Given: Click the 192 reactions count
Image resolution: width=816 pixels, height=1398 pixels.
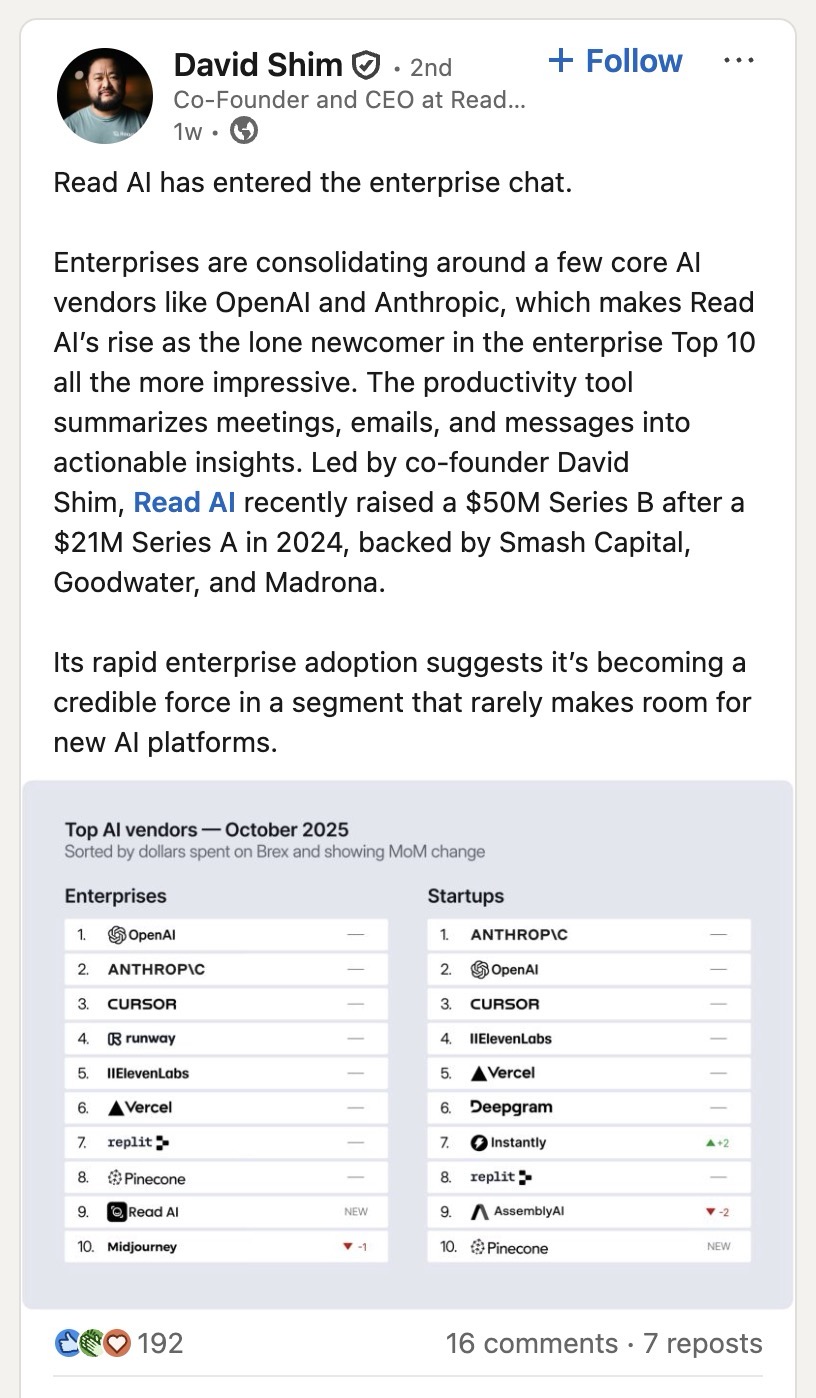Looking at the screenshot, I should pos(160,1343).
